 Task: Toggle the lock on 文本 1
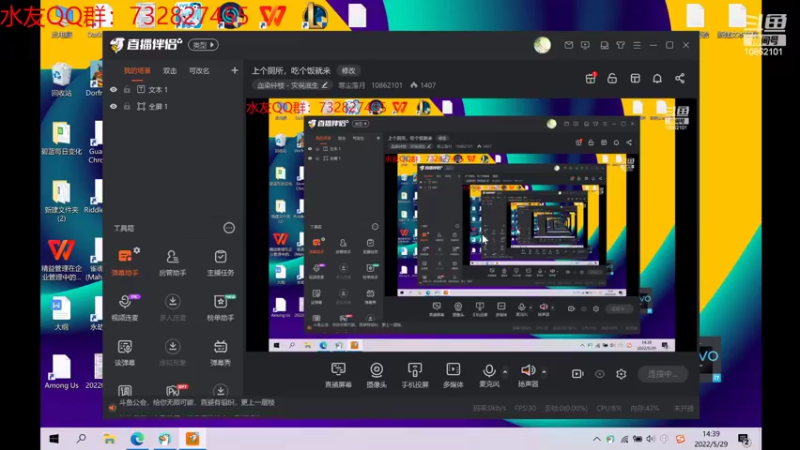coord(127,90)
